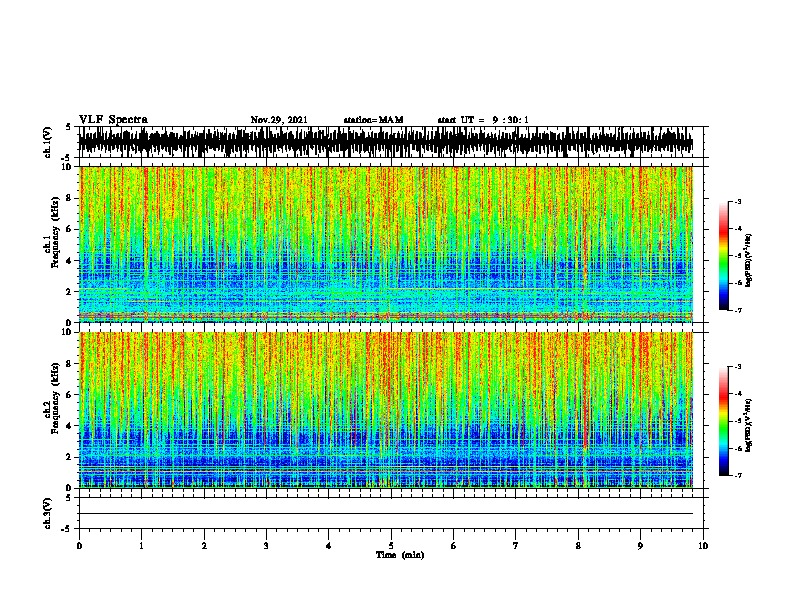The image size is (792, 612).
Task: Click time axis tick label "4"
Action: tap(329, 546)
